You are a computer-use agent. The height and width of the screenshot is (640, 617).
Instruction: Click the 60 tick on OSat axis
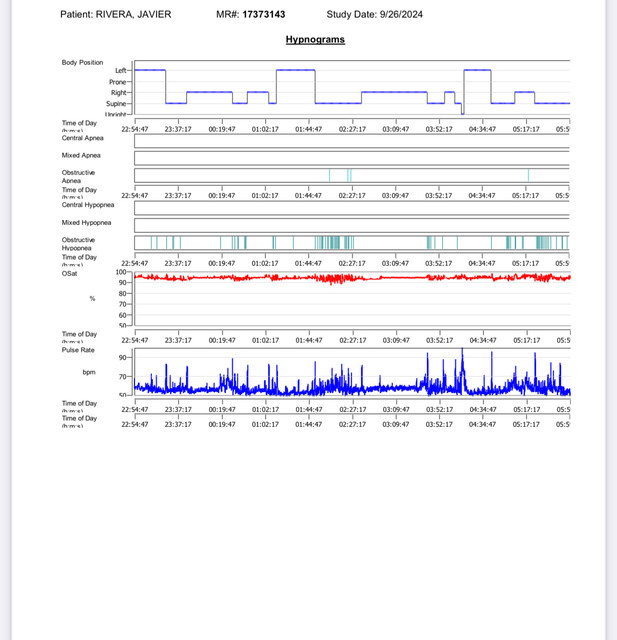[x=122, y=315]
